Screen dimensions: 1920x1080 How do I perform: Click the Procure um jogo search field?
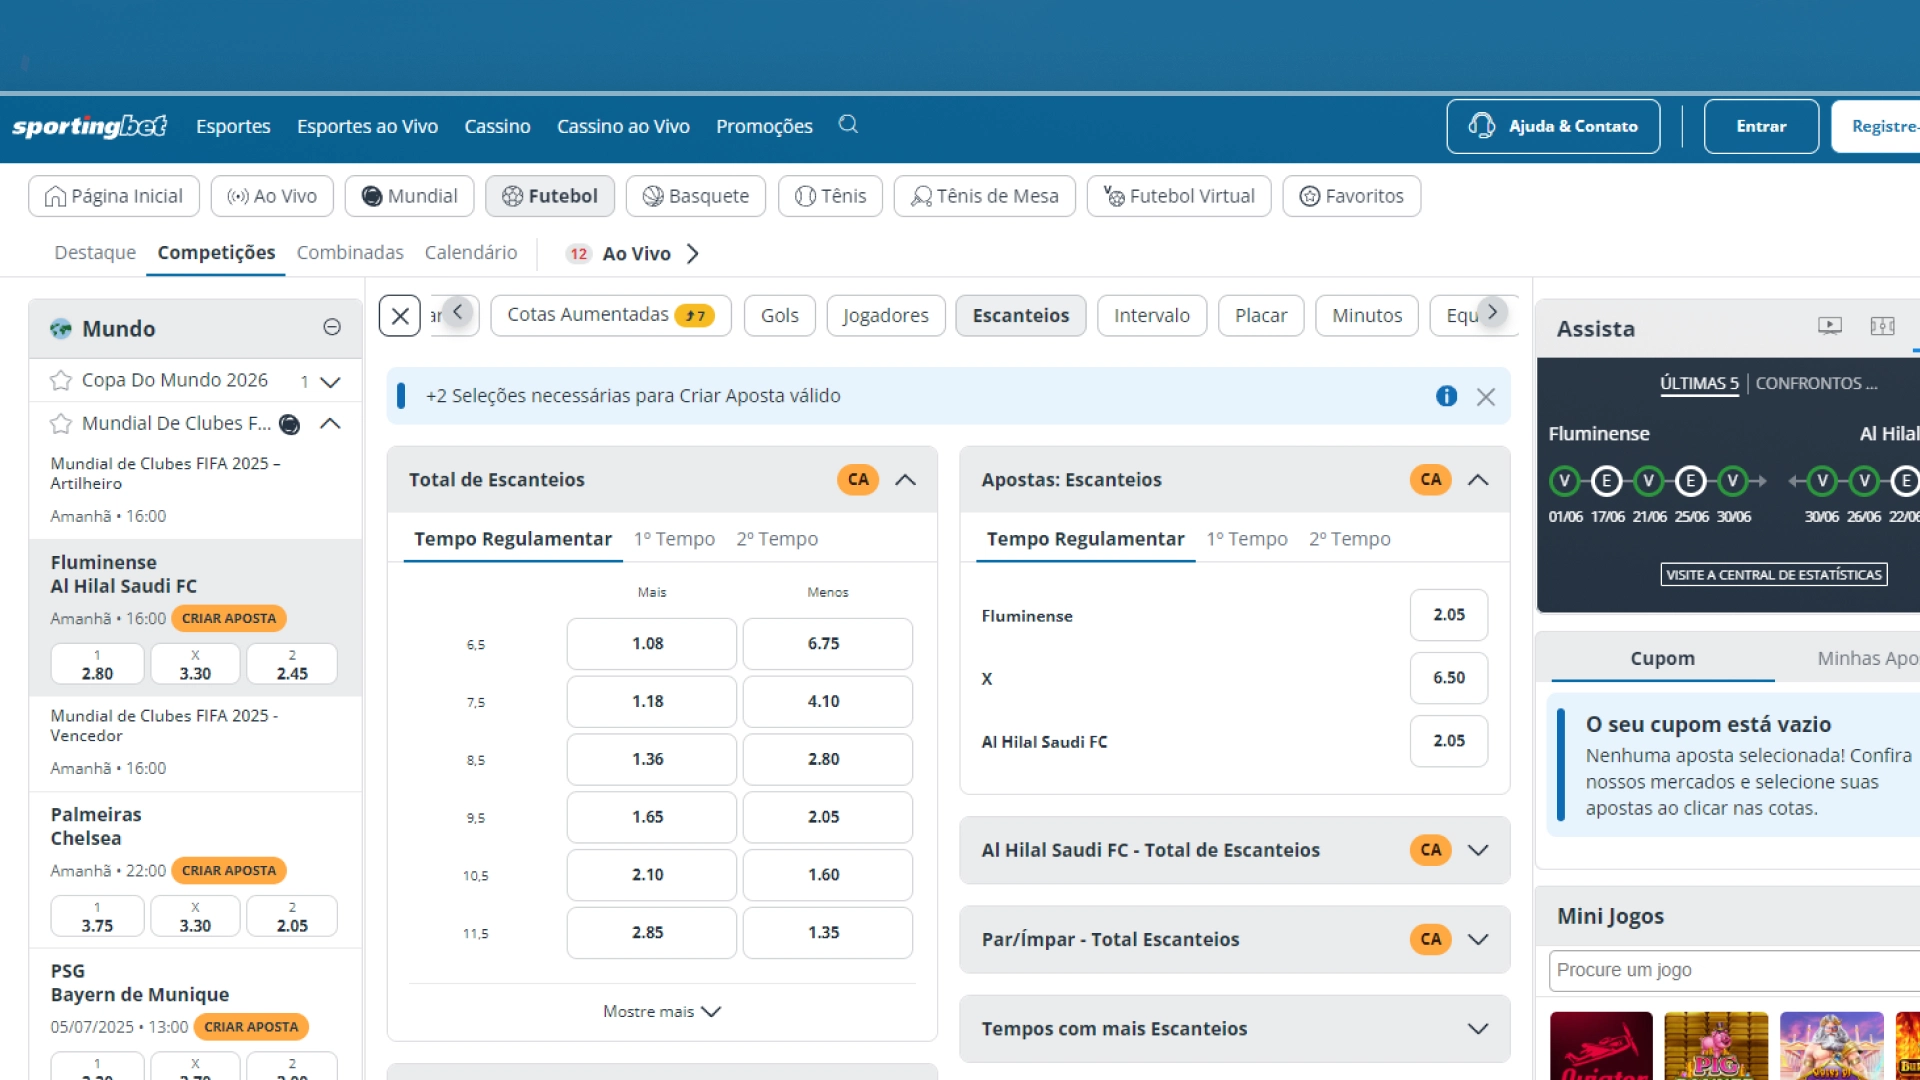1730,970
